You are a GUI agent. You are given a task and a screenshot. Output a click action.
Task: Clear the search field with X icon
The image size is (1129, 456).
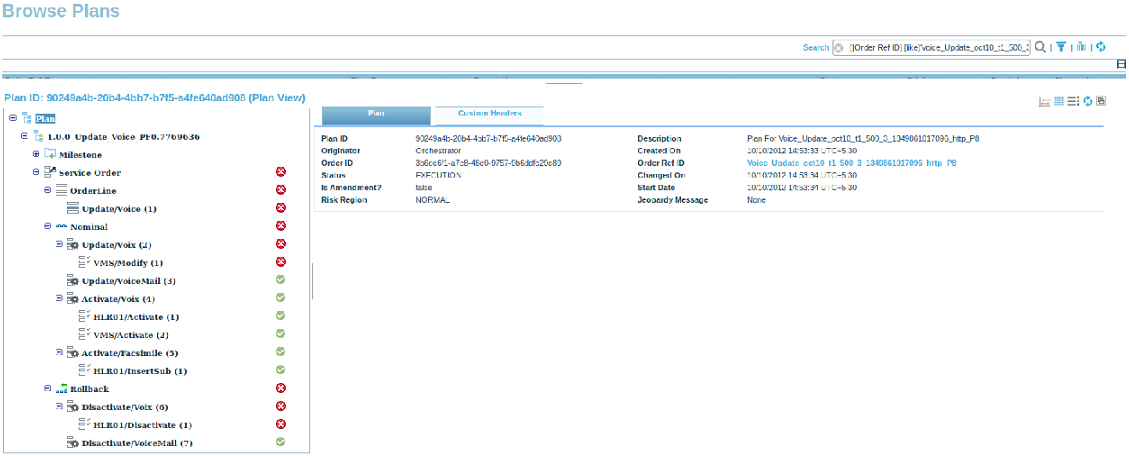tap(839, 48)
